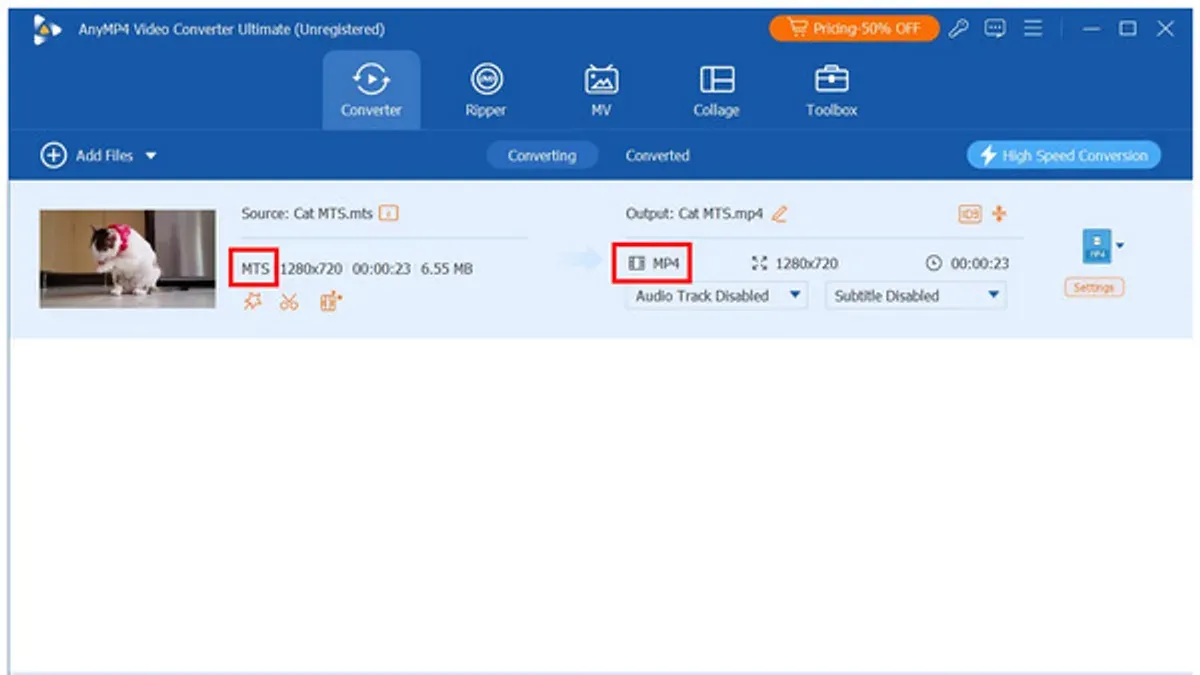1200x675 pixels.
Task: Click the source format text MTS
Action: click(x=255, y=269)
